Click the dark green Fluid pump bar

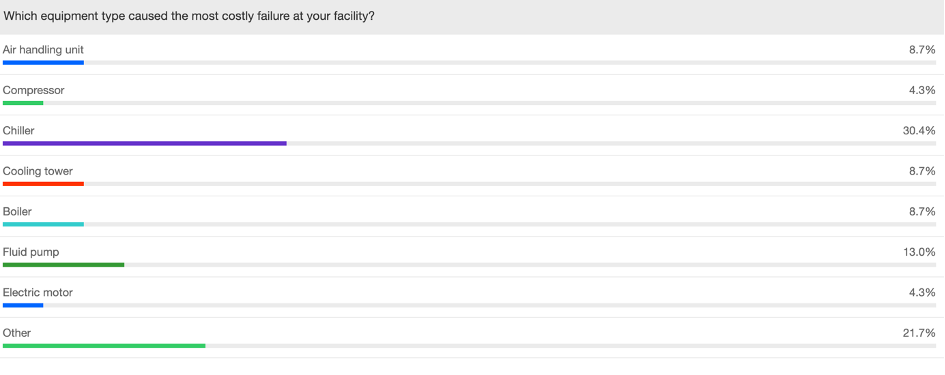[x=63, y=265]
